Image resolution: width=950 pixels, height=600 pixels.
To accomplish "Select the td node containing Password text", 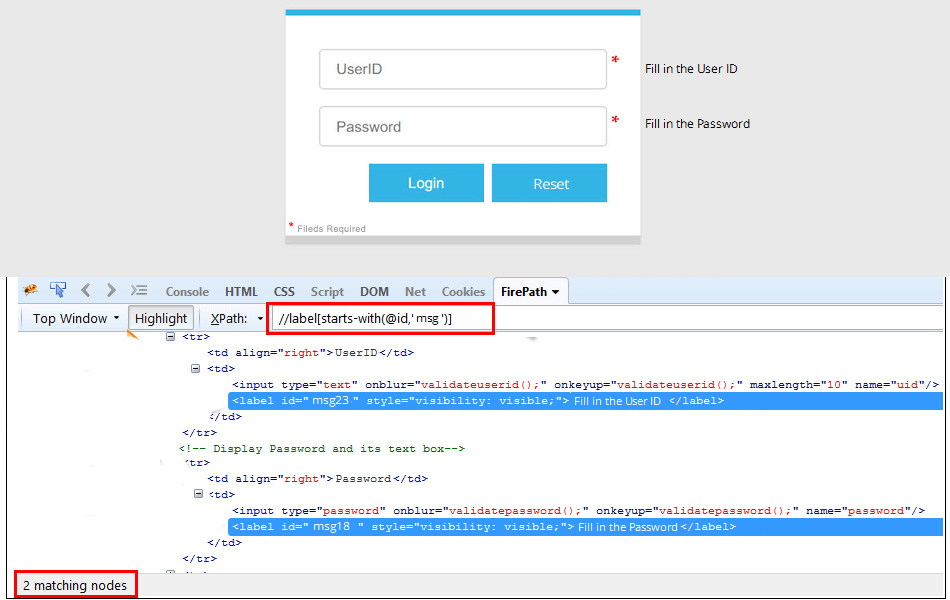I will (317, 479).
